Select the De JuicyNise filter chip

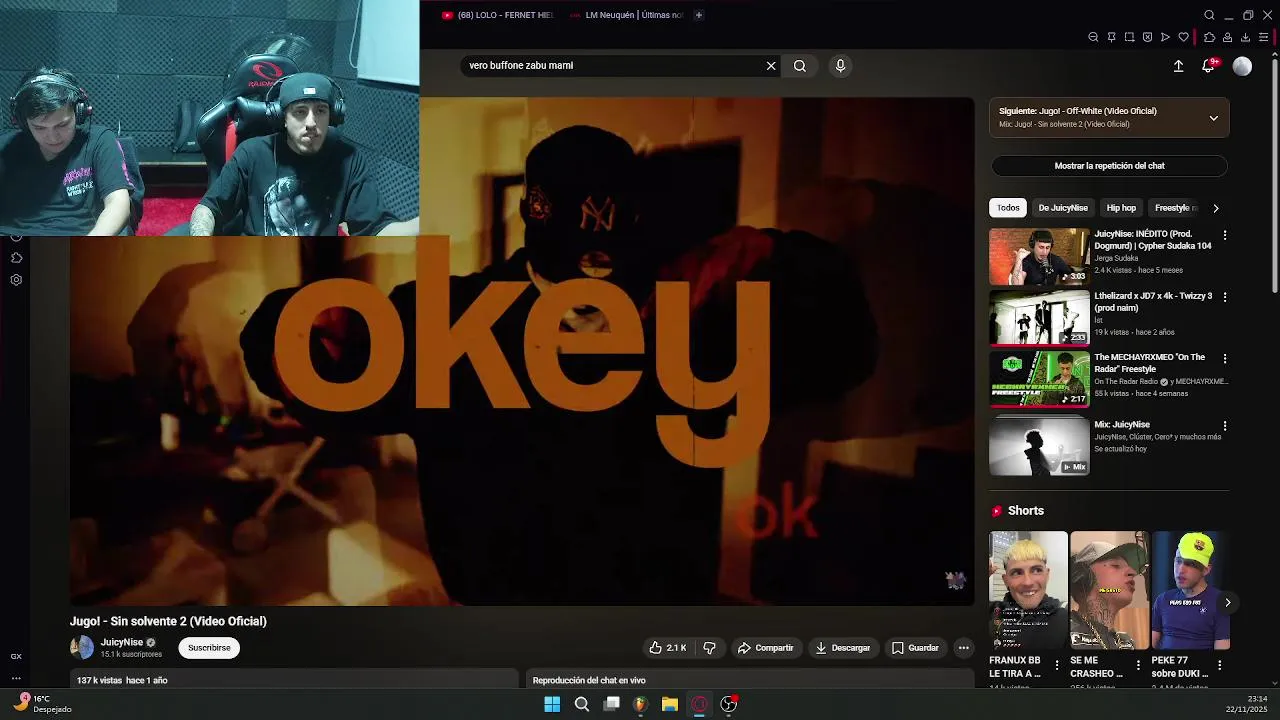click(1063, 208)
